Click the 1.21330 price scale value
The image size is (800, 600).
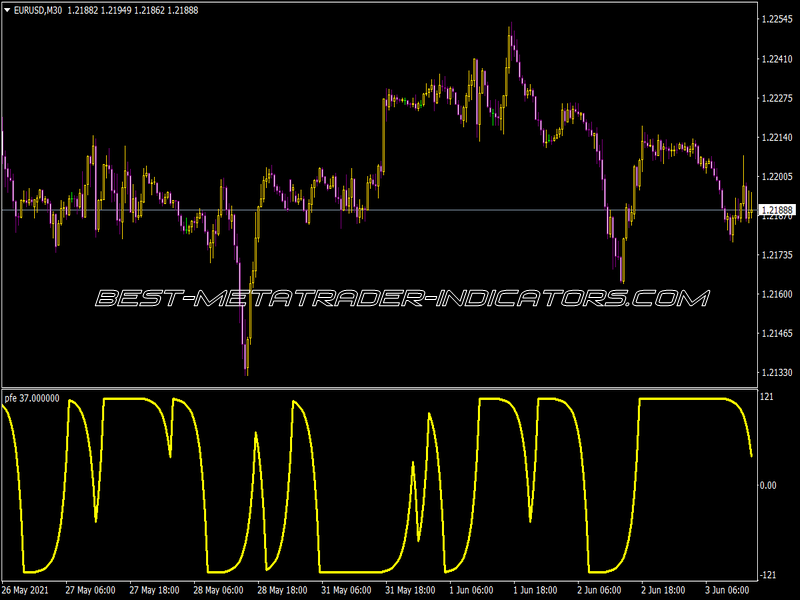[x=778, y=373]
